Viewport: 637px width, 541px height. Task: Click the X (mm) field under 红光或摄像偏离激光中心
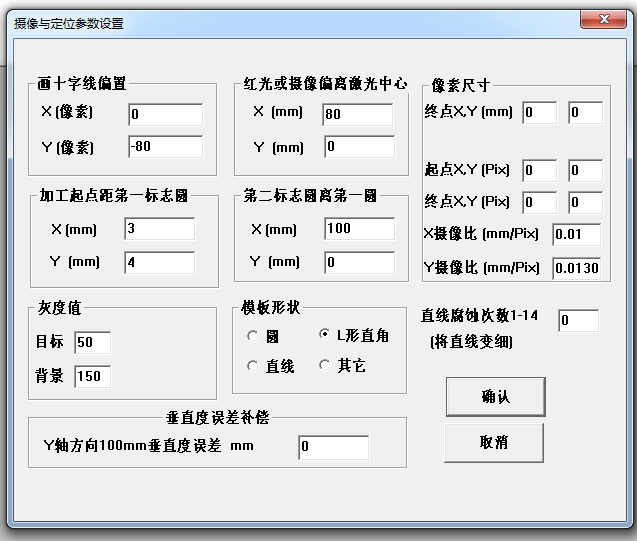(x=358, y=114)
